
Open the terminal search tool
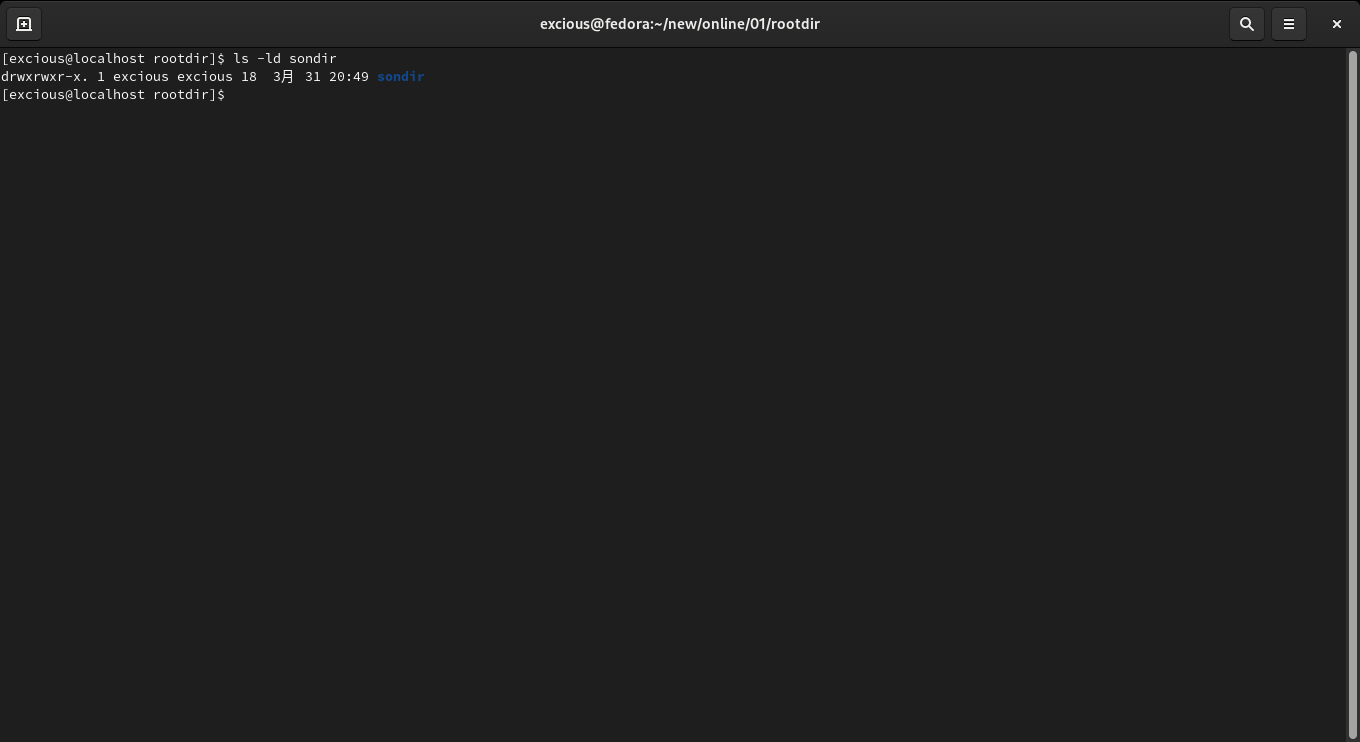1247,24
